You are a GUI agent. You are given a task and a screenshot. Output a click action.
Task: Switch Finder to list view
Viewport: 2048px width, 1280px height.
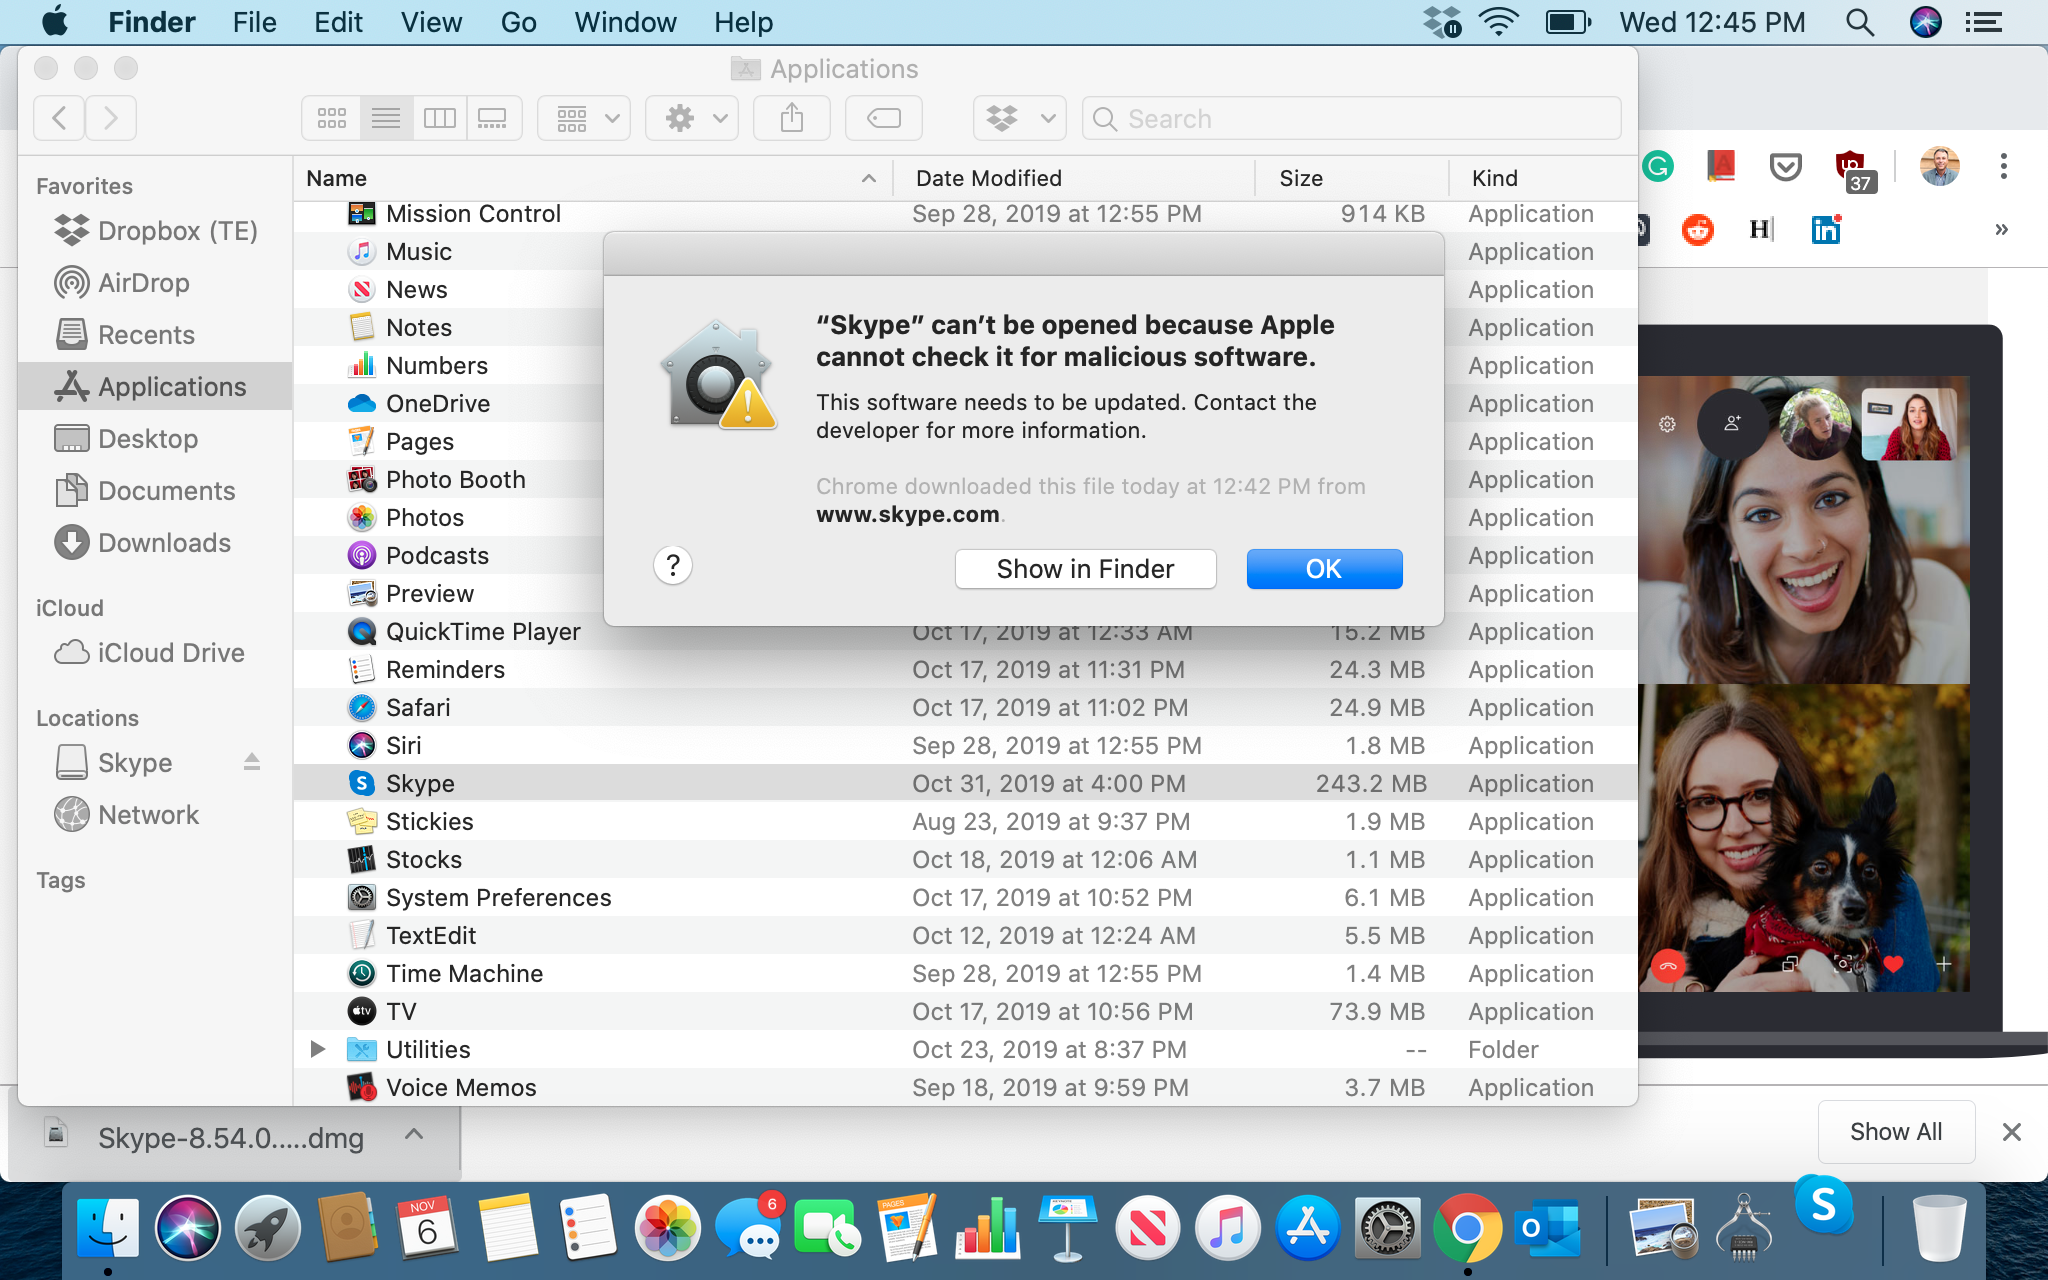pos(386,118)
